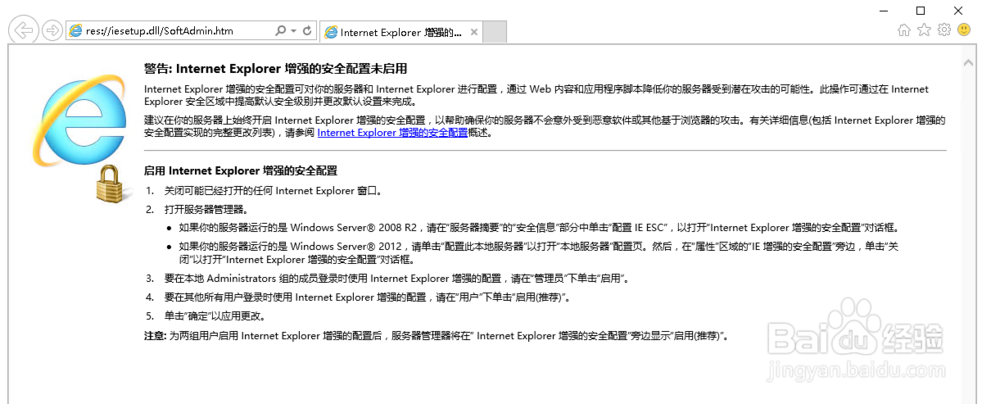Click the search magnifier in address bar
The image size is (1000, 404).
(x=281, y=31)
